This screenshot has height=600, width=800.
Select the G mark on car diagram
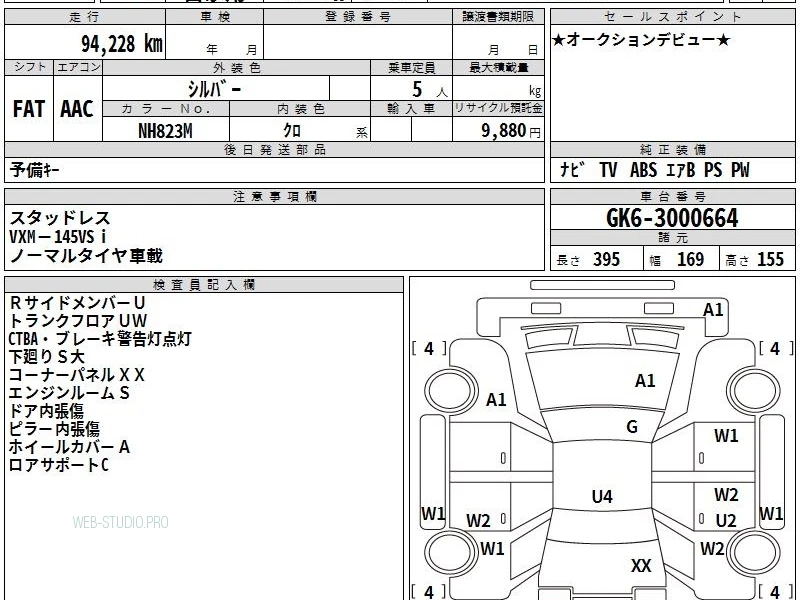(632, 427)
